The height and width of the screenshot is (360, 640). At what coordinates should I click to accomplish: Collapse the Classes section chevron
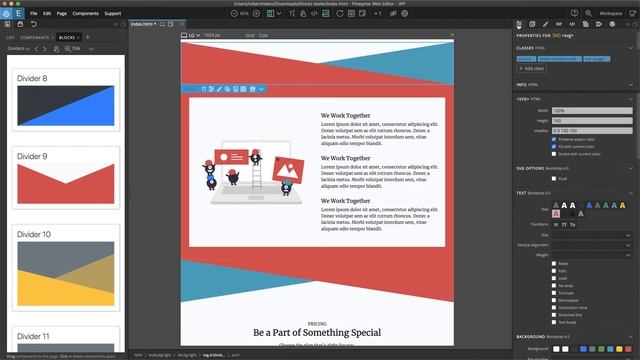(631, 48)
